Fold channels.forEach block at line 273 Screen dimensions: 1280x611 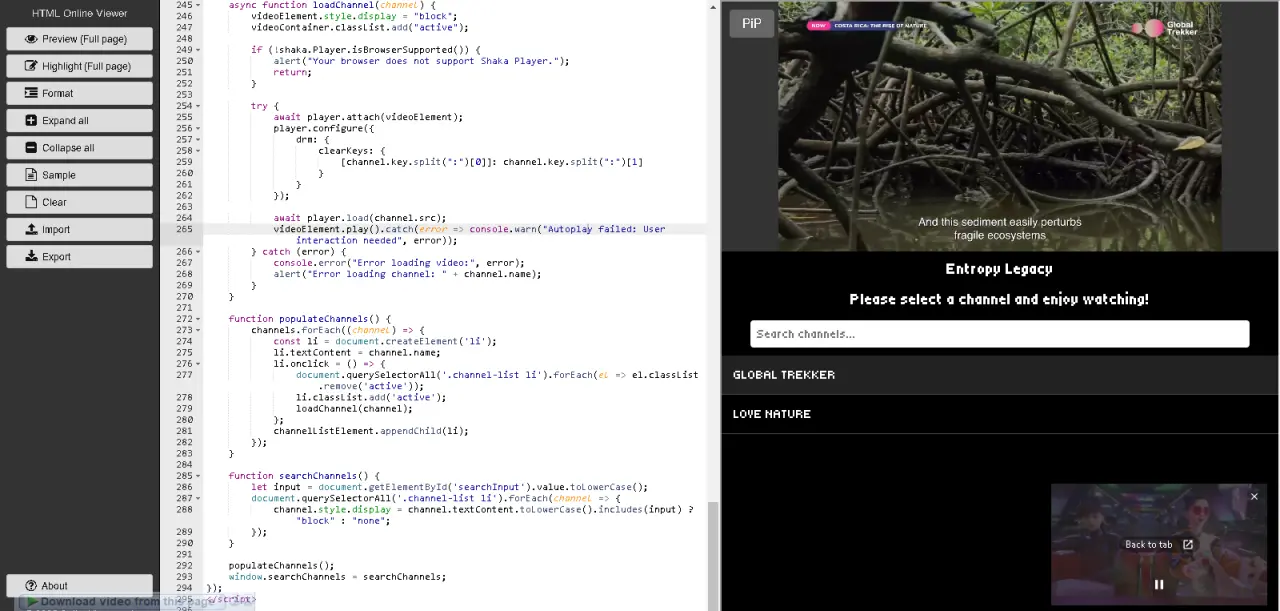point(198,330)
